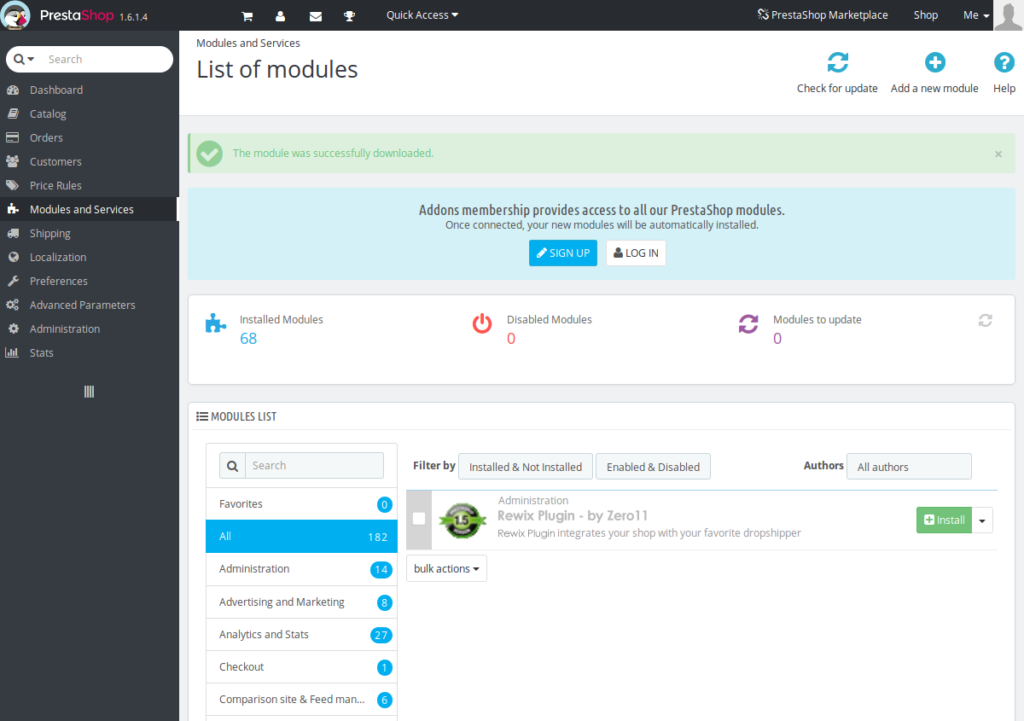Open Enabled & Disabled filter
Screen dimensions: 1024x721
[653, 466]
